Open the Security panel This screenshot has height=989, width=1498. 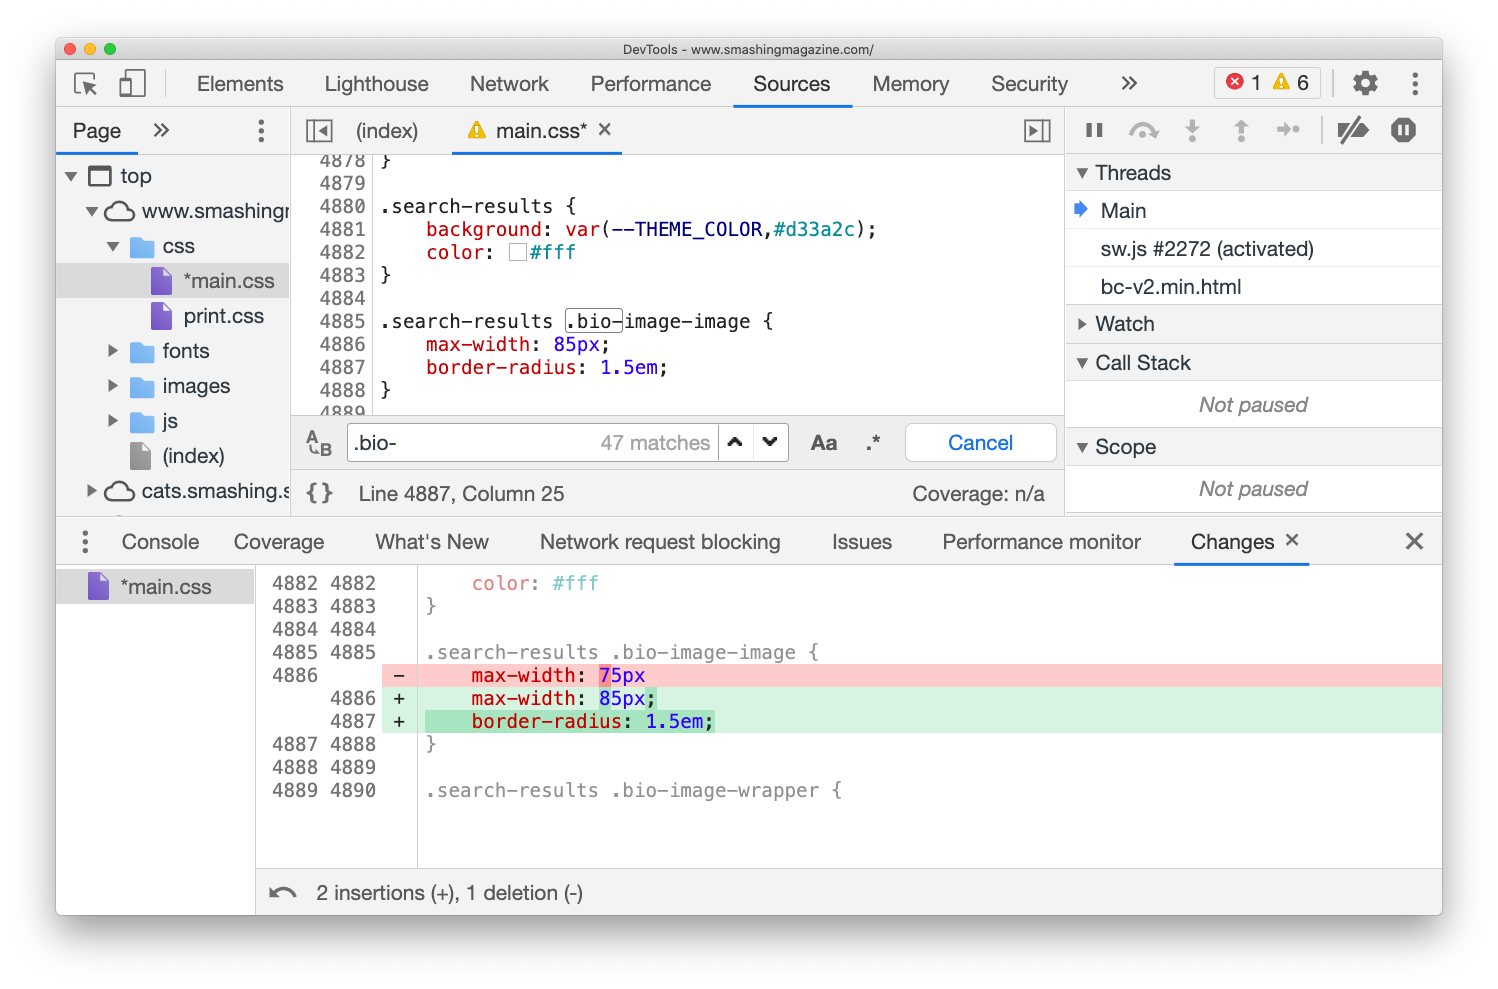pyautogui.click(x=1029, y=84)
